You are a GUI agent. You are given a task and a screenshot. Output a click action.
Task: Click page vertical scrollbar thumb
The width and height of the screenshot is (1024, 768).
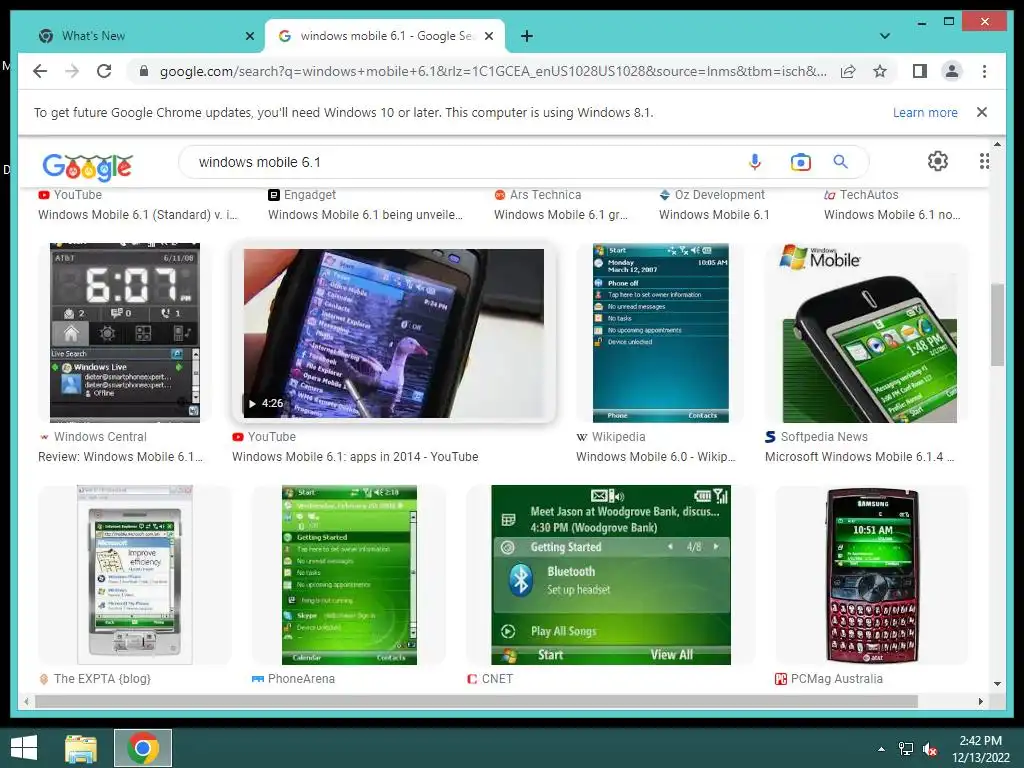[x=997, y=325]
